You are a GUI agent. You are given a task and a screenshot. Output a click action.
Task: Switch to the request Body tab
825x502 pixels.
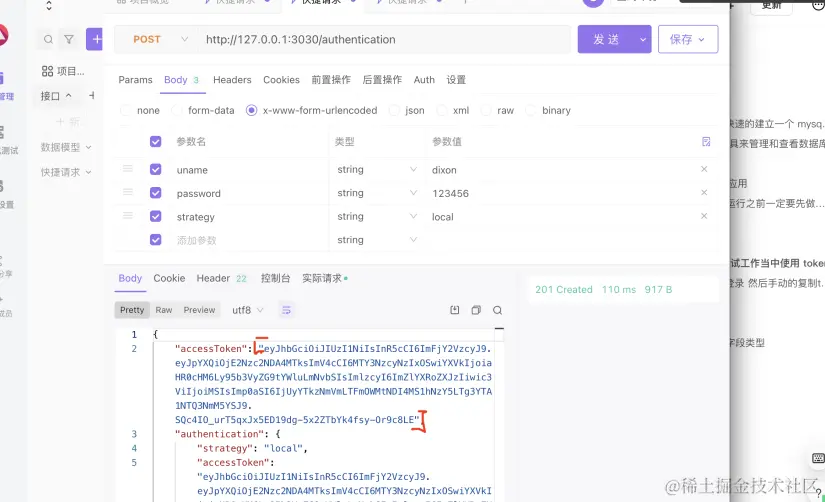coord(182,80)
